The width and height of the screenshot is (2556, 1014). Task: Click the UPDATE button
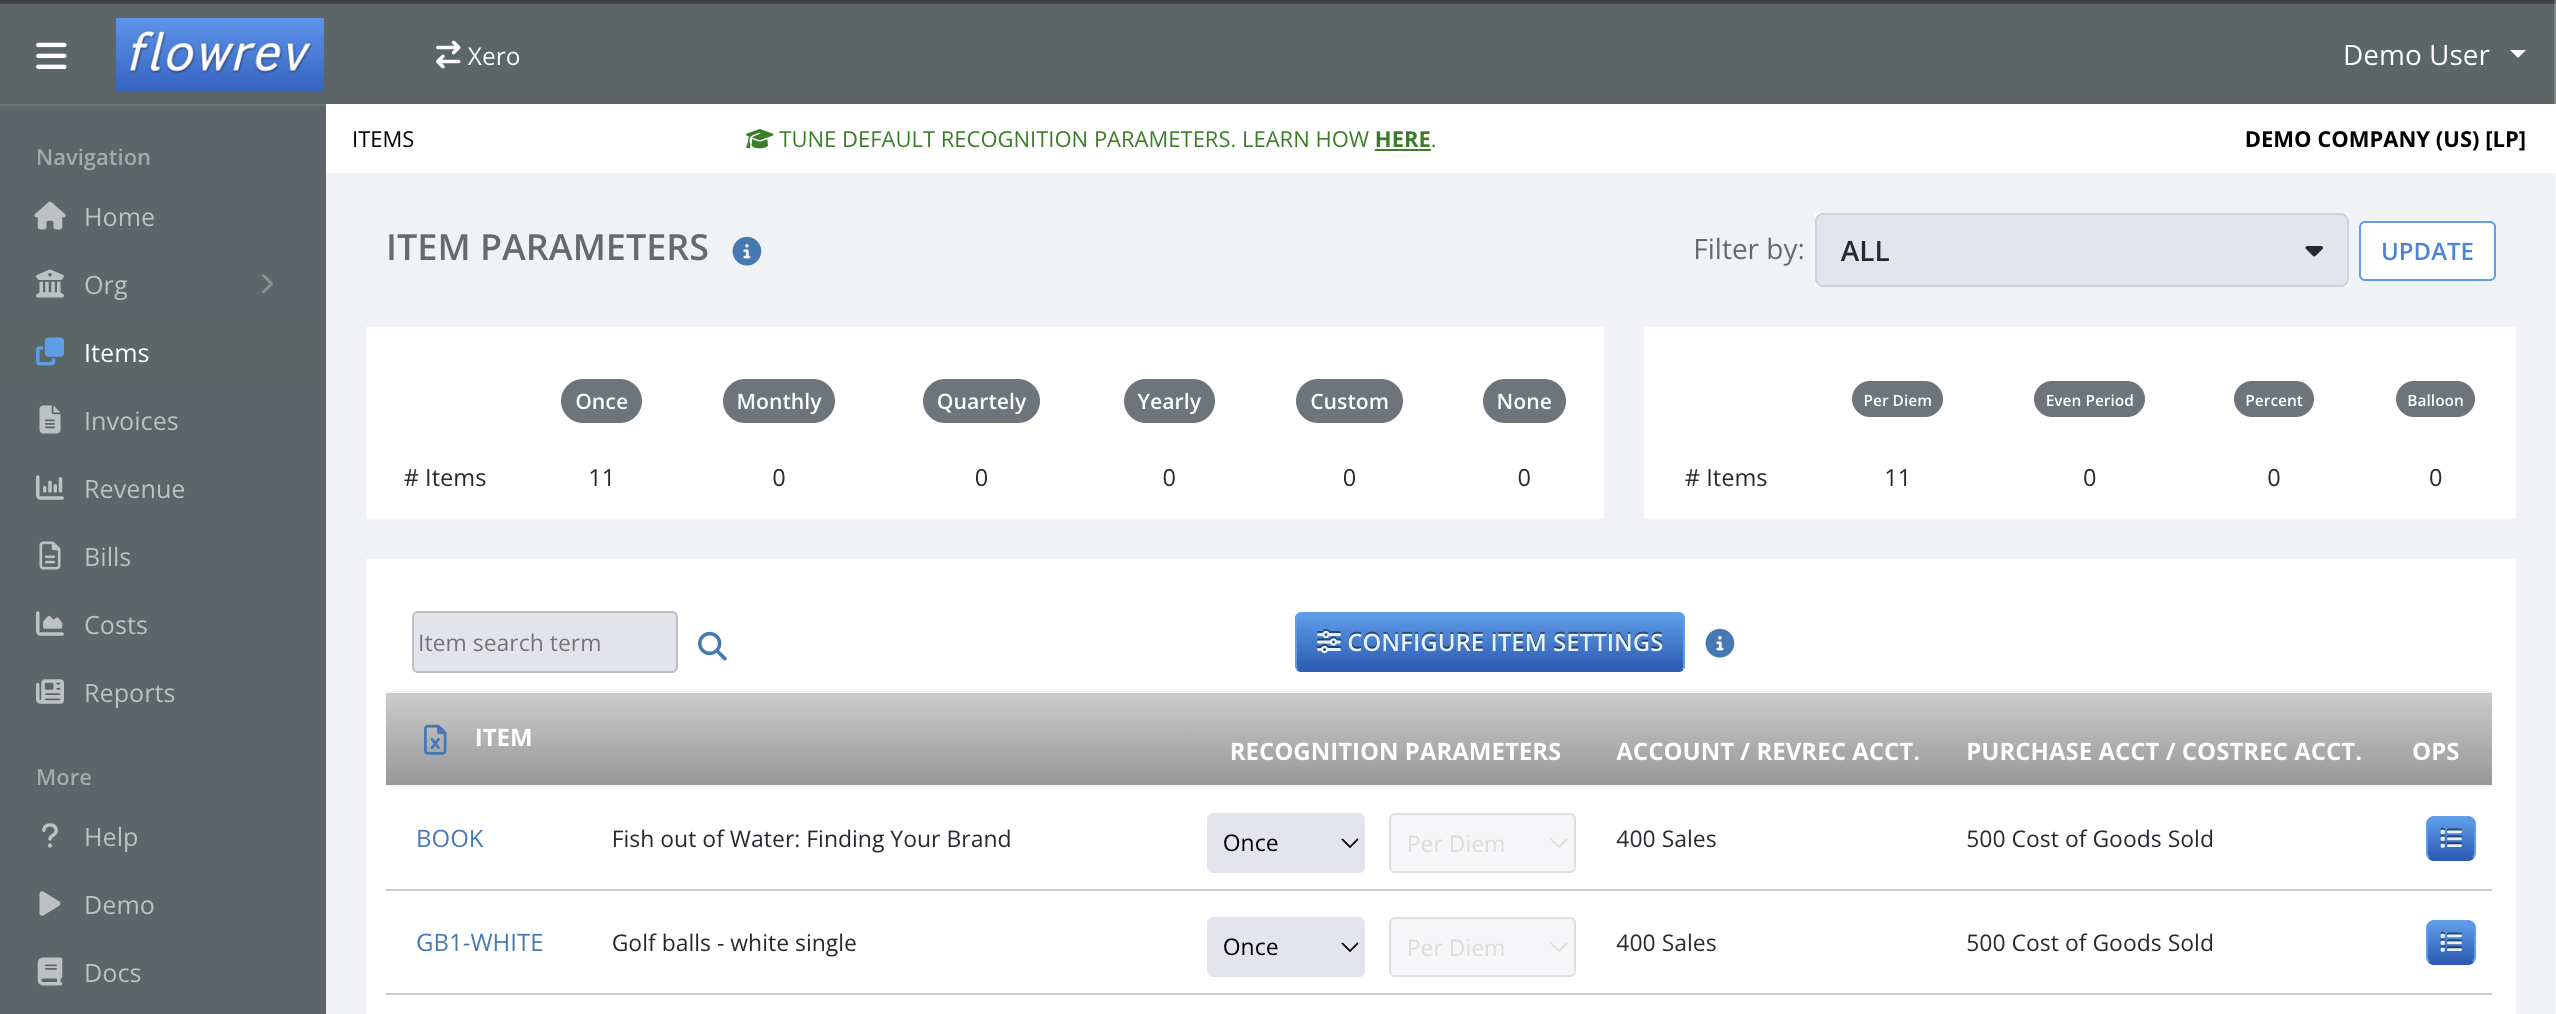[2427, 251]
